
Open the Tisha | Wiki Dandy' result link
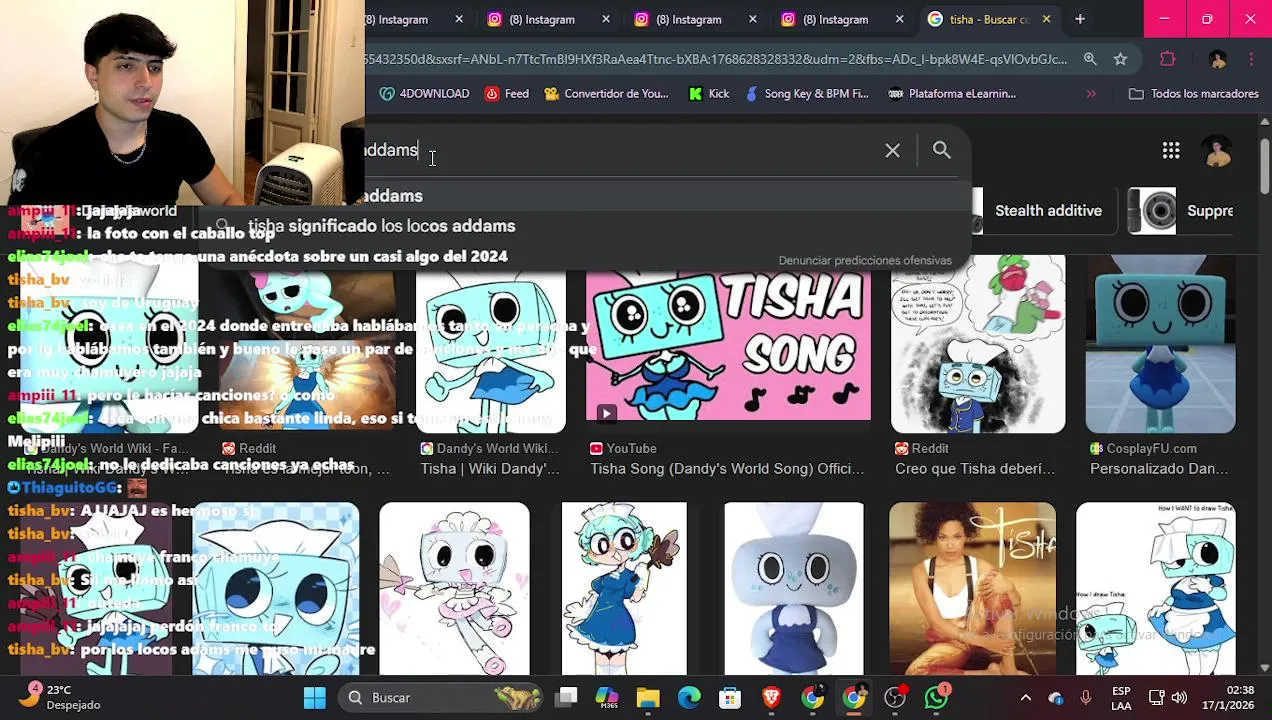click(x=490, y=469)
